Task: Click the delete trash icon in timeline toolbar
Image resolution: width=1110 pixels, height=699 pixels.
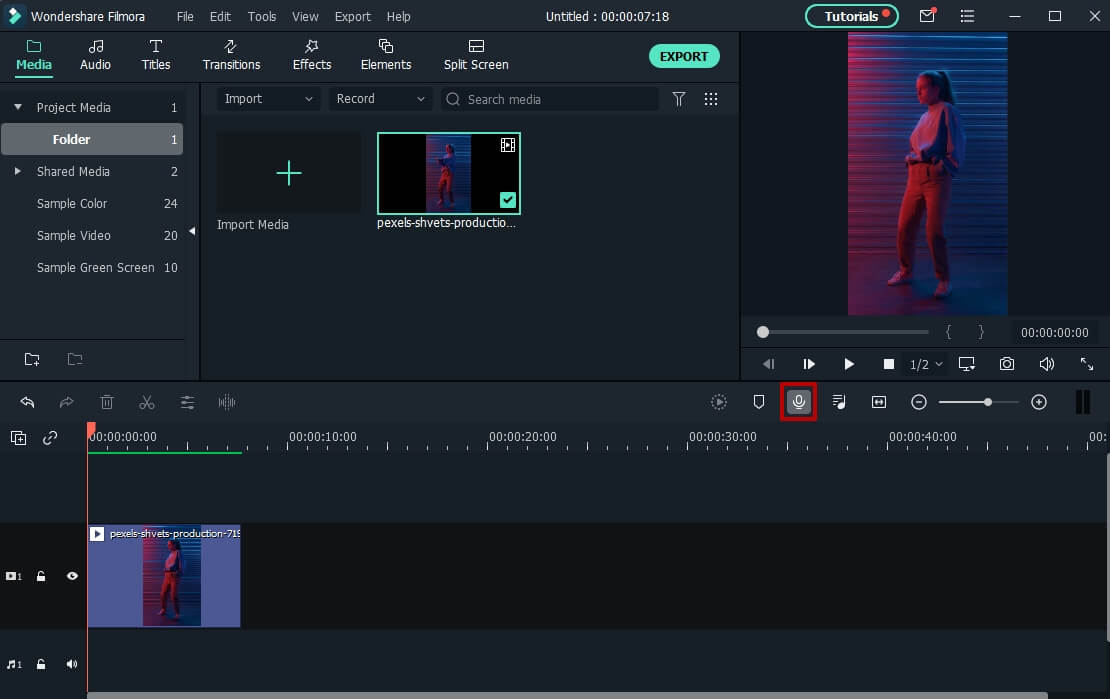Action: tap(107, 402)
